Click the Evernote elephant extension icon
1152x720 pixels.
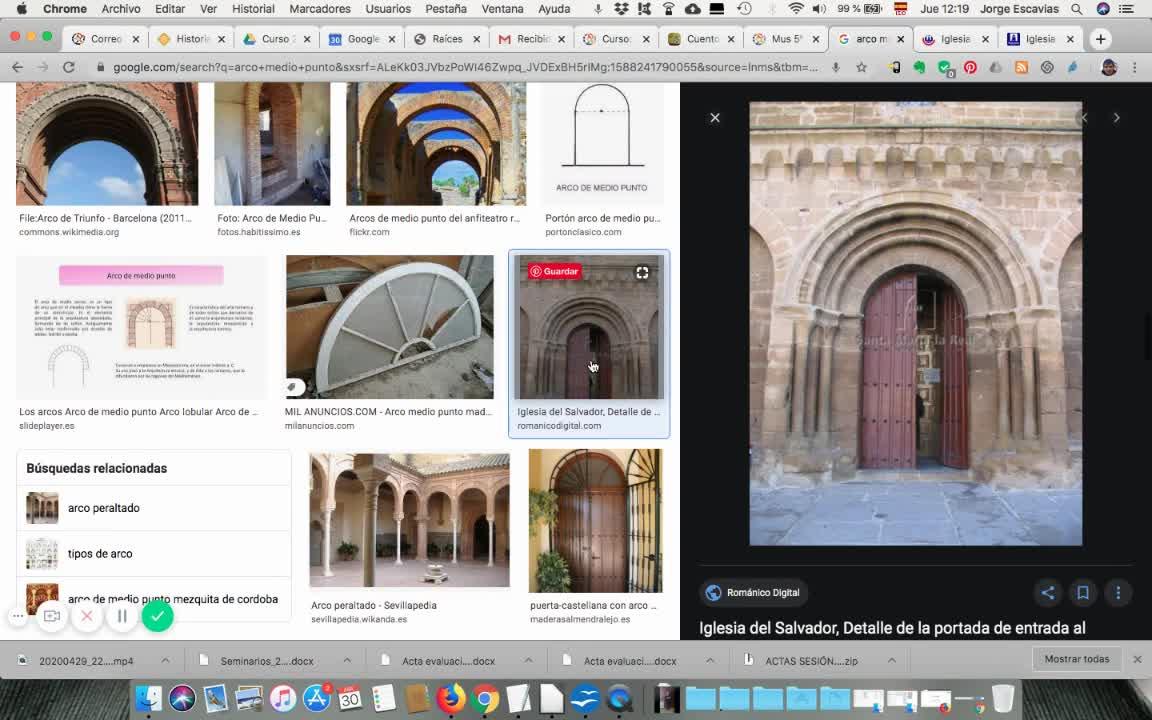[x=919, y=67]
